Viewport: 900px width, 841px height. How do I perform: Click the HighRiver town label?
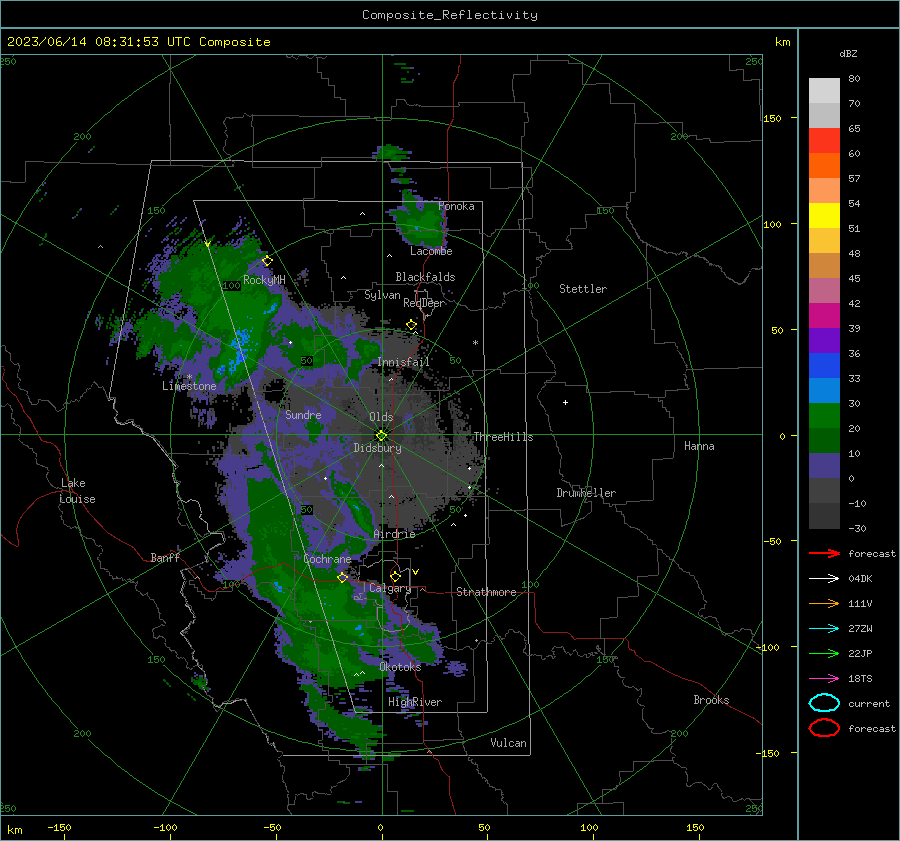415,702
